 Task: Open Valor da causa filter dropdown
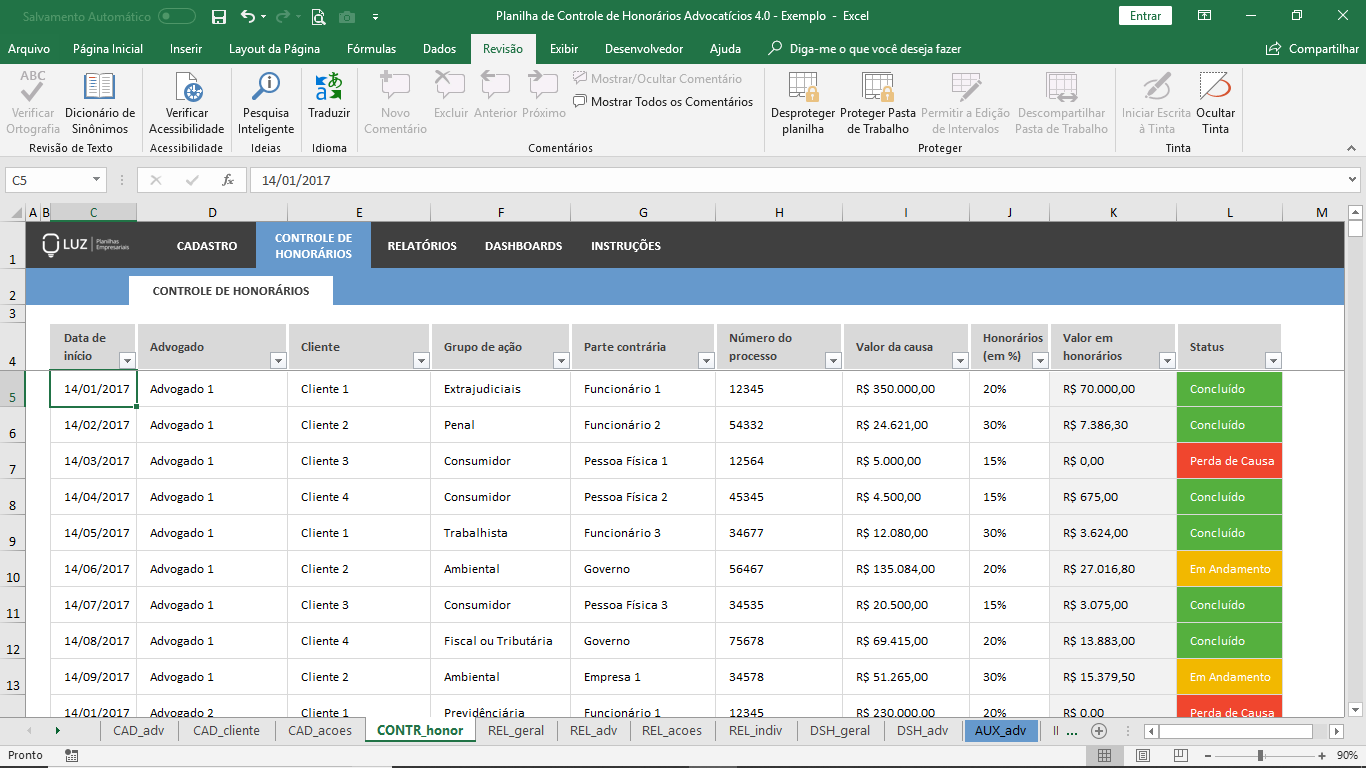coord(960,360)
